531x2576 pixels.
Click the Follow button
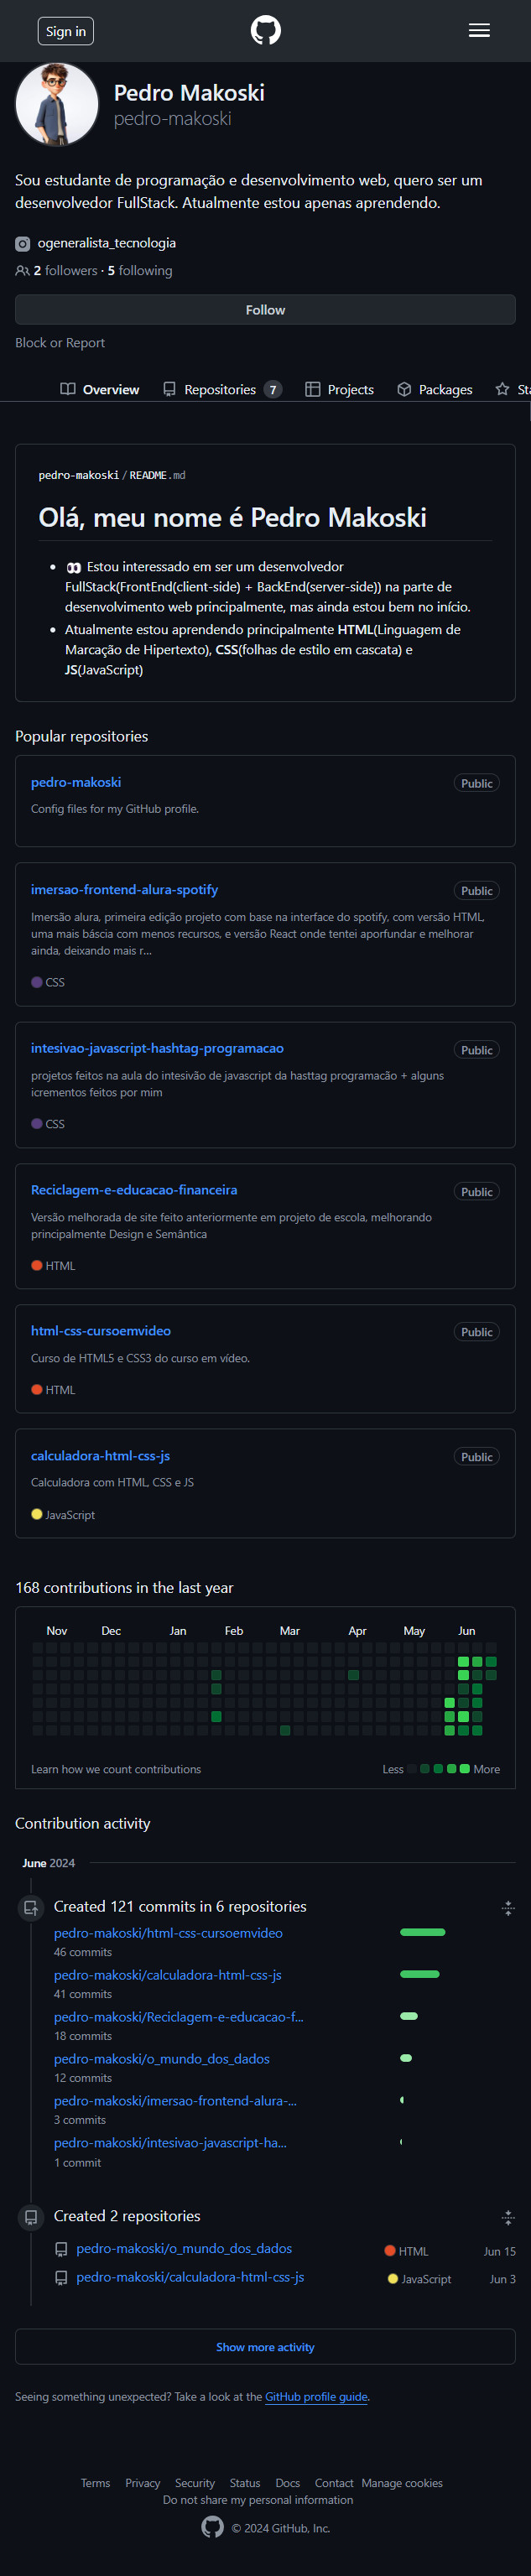[x=265, y=309]
